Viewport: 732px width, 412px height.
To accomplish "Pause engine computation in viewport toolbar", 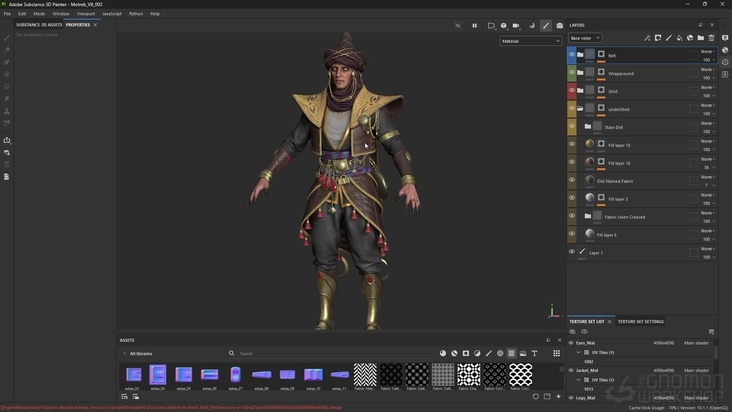I will click(x=474, y=26).
